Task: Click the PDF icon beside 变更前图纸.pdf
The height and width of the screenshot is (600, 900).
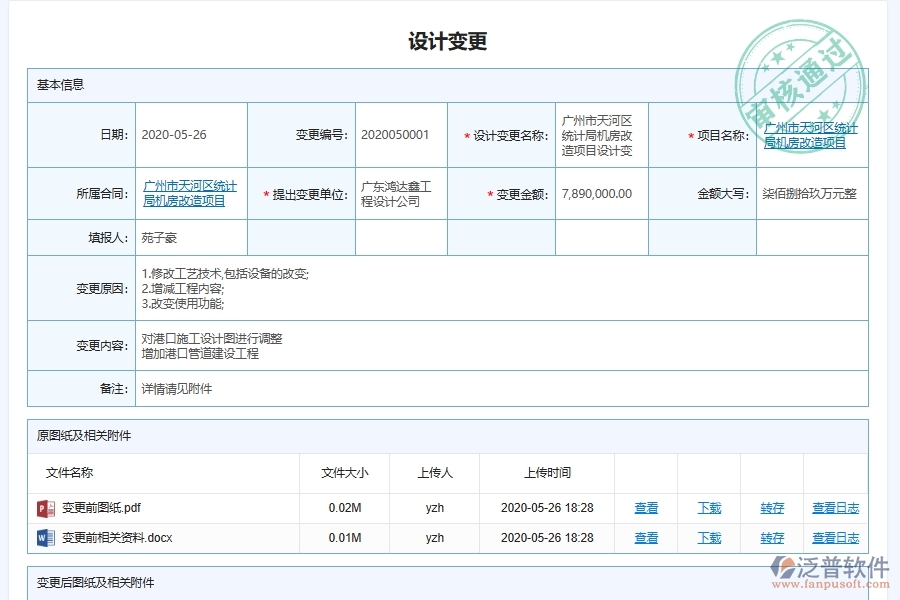Action: pyautogui.click(x=46, y=508)
